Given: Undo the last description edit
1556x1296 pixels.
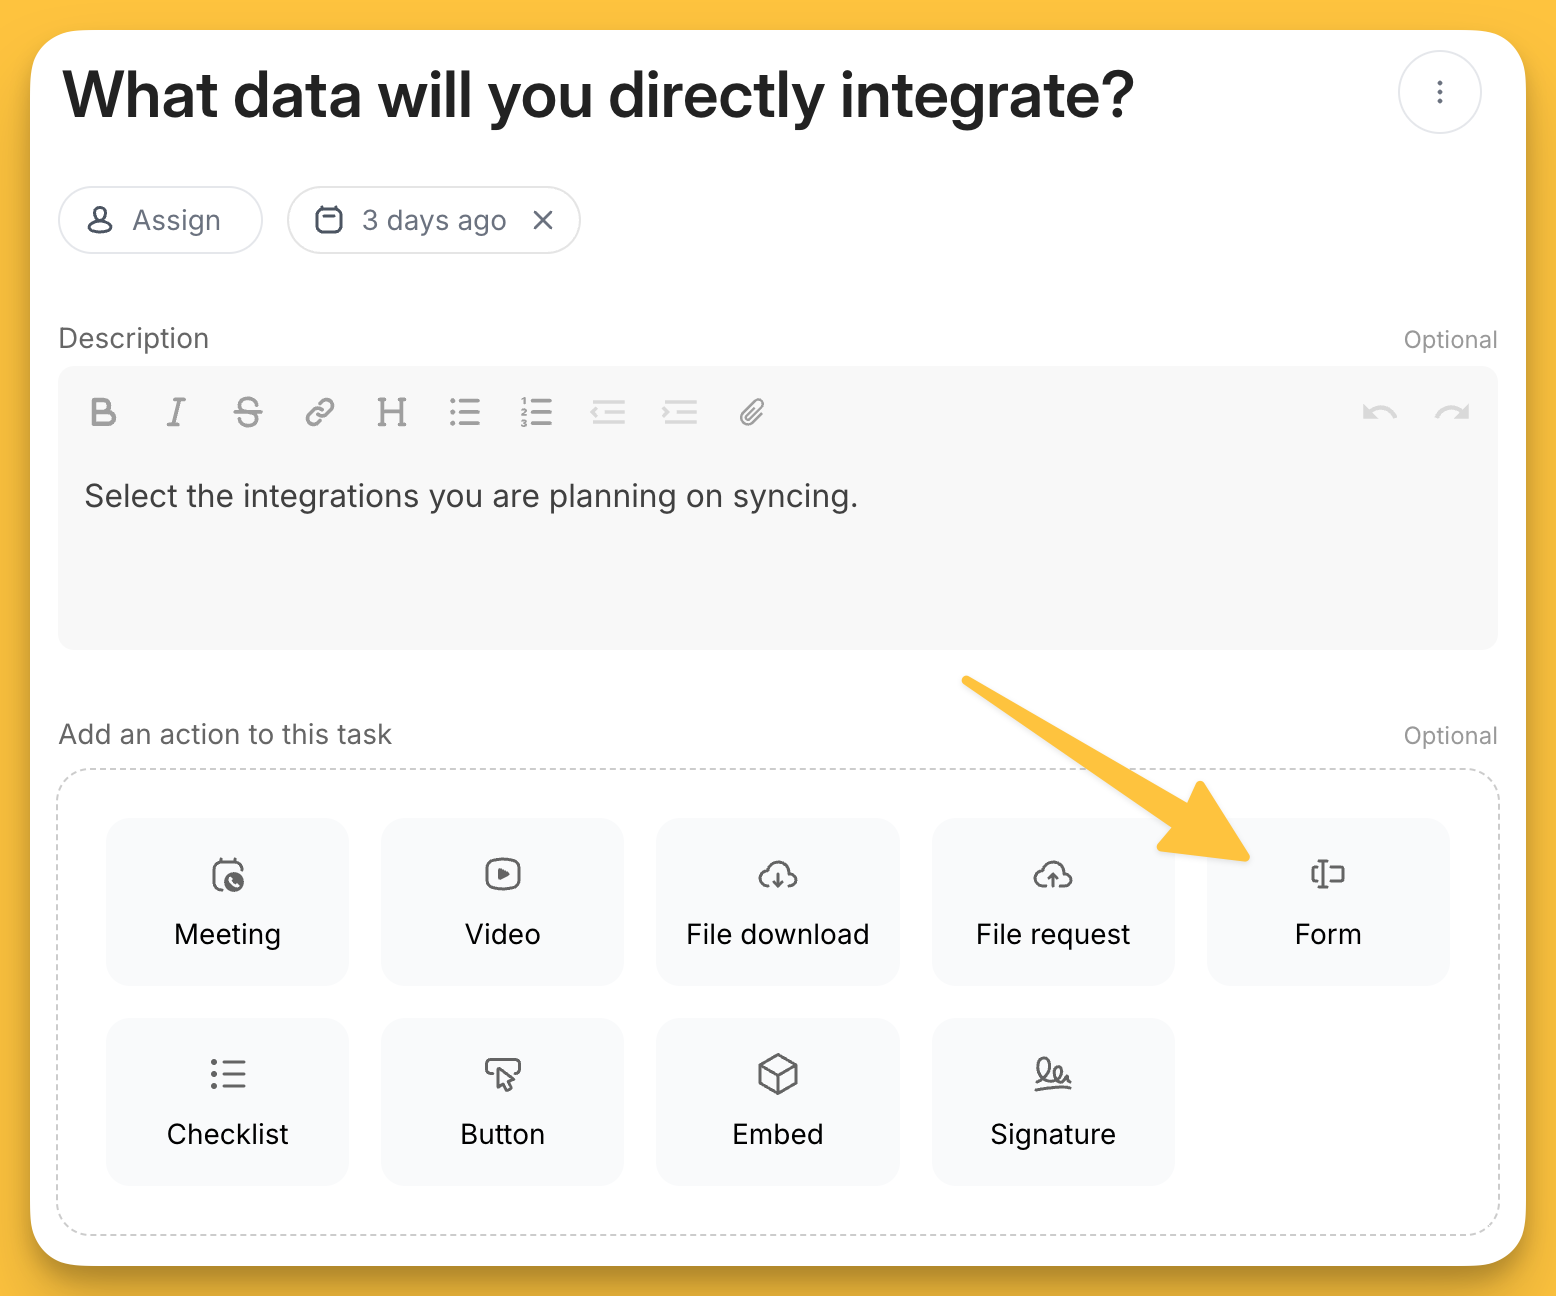Looking at the screenshot, I should point(1380,412).
